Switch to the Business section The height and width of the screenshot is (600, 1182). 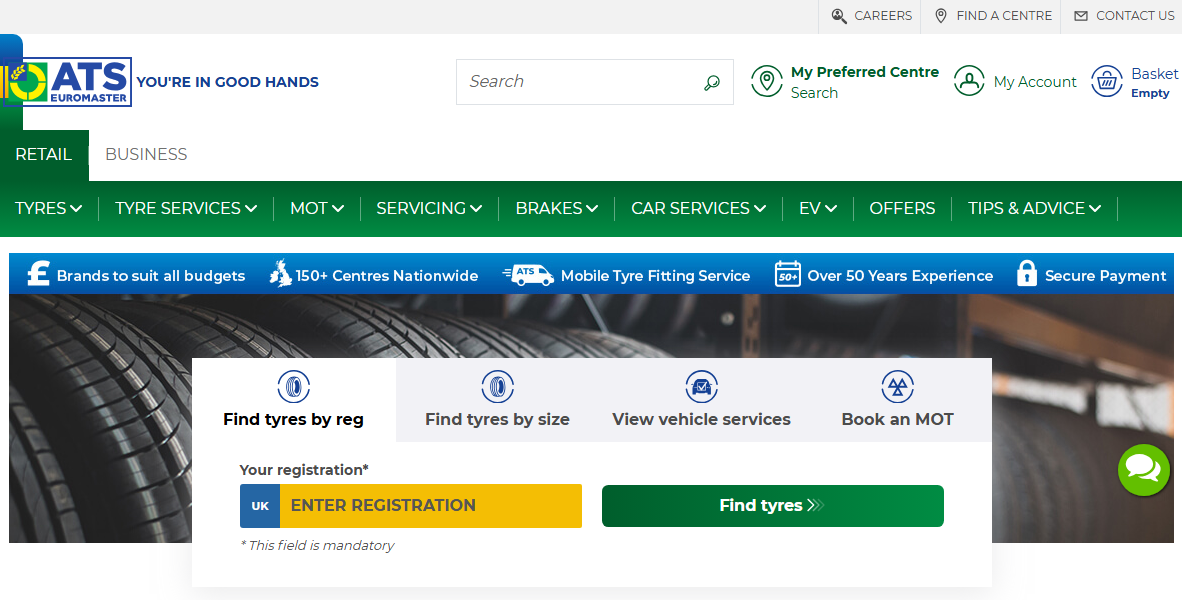[146, 154]
